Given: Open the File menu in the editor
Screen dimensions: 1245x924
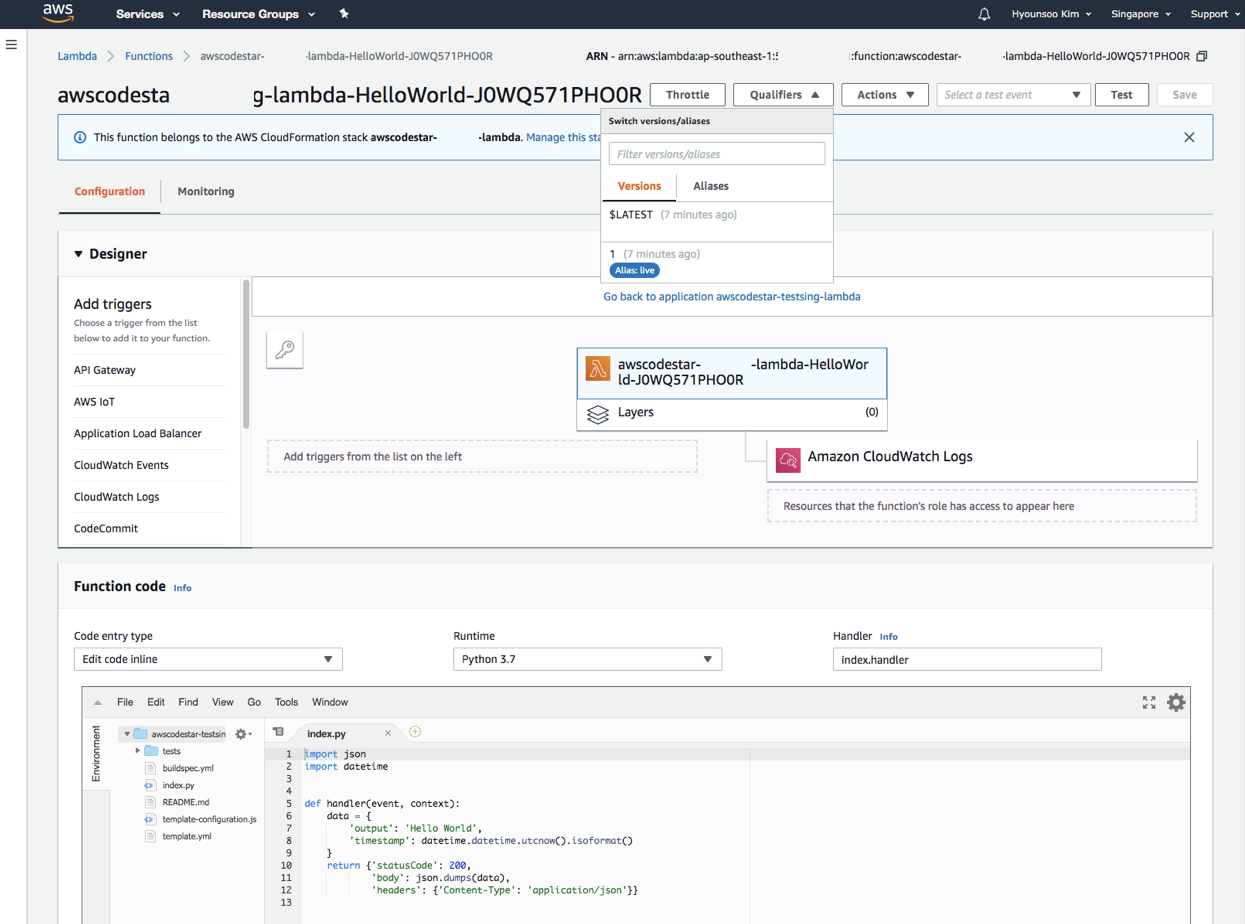Looking at the screenshot, I should point(125,702).
